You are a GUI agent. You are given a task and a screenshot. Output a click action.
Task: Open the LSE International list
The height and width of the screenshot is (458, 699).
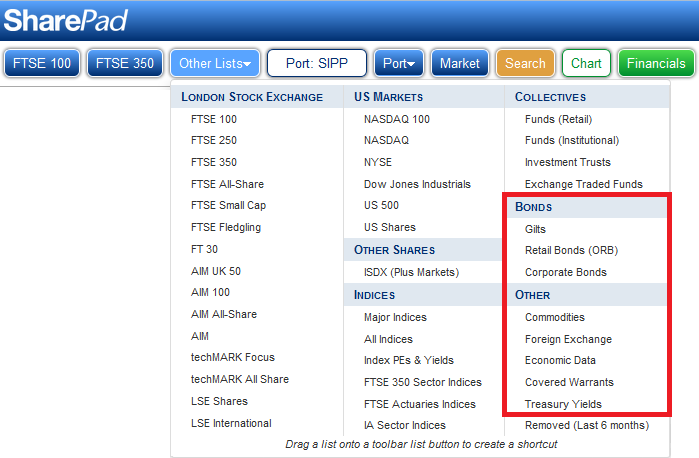point(231,423)
